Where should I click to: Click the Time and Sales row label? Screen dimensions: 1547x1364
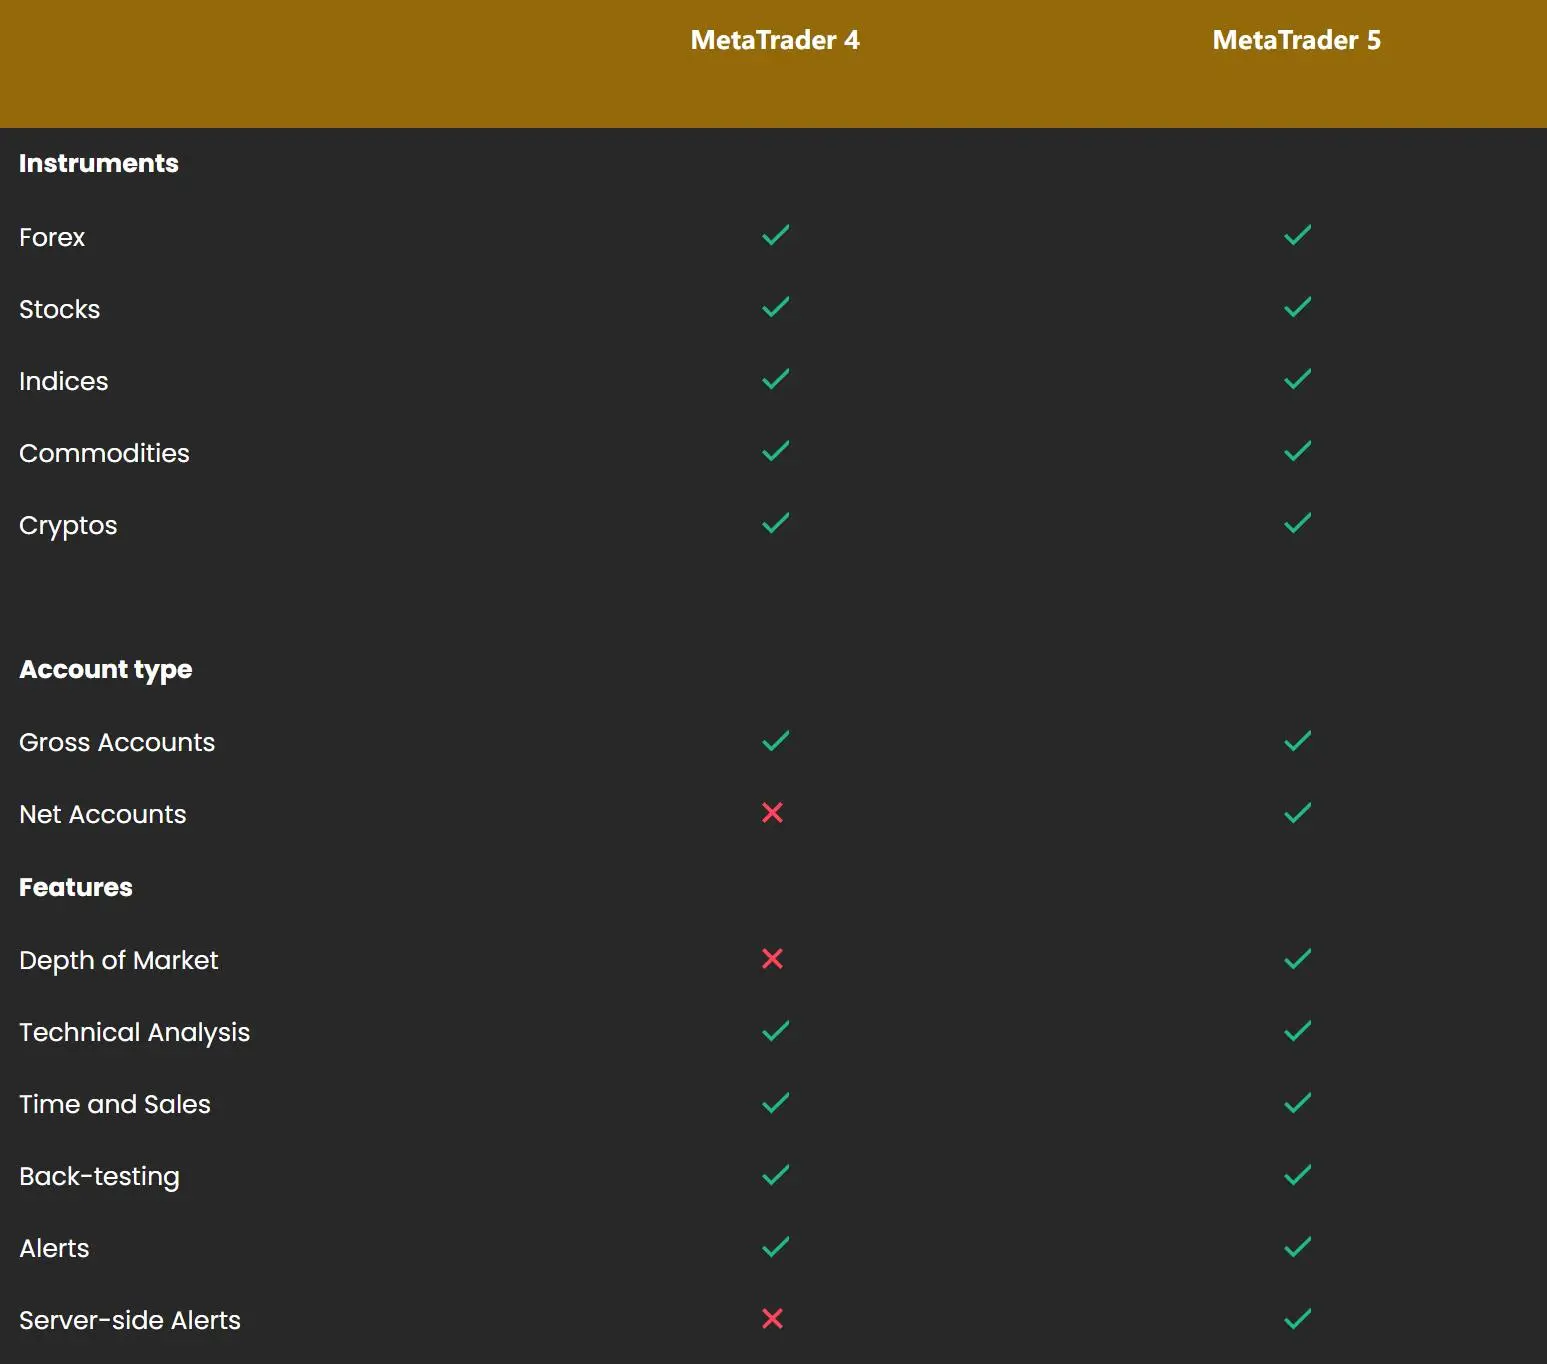115,1104
